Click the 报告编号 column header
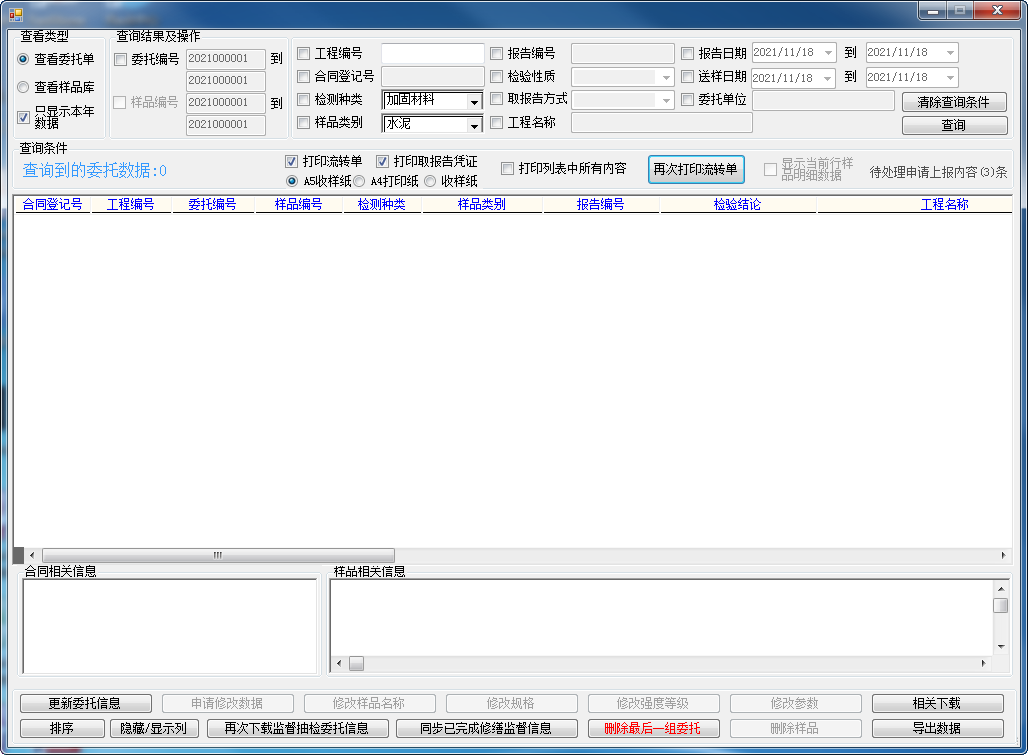This screenshot has width=1028, height=755. click(600, 204)
